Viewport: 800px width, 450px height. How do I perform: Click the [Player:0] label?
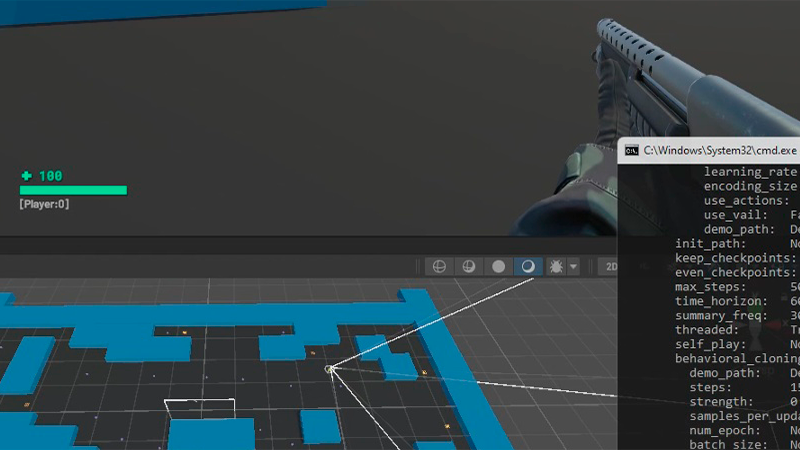point(44,204)
